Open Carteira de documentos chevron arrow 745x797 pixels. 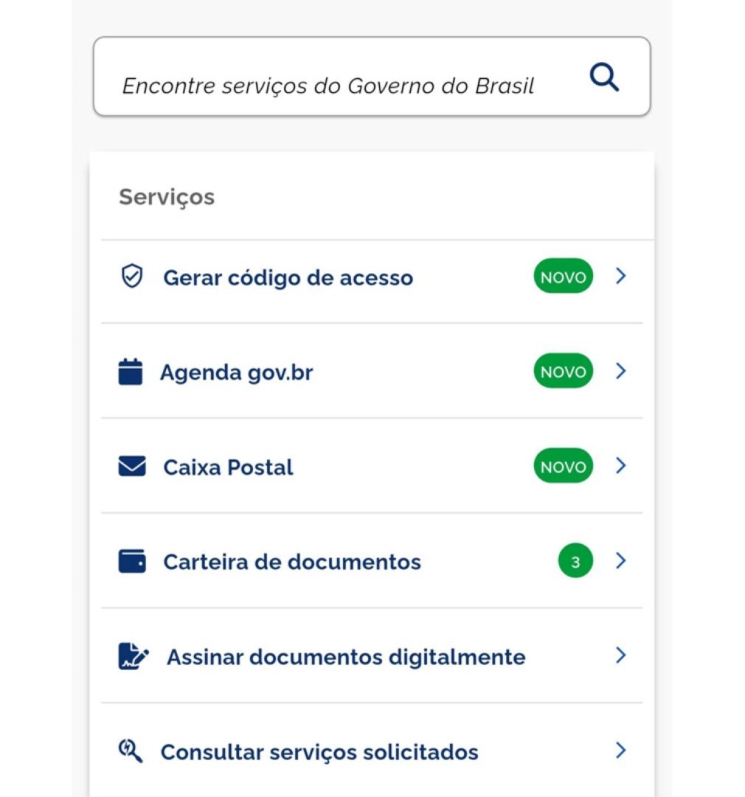click(621, 561)
